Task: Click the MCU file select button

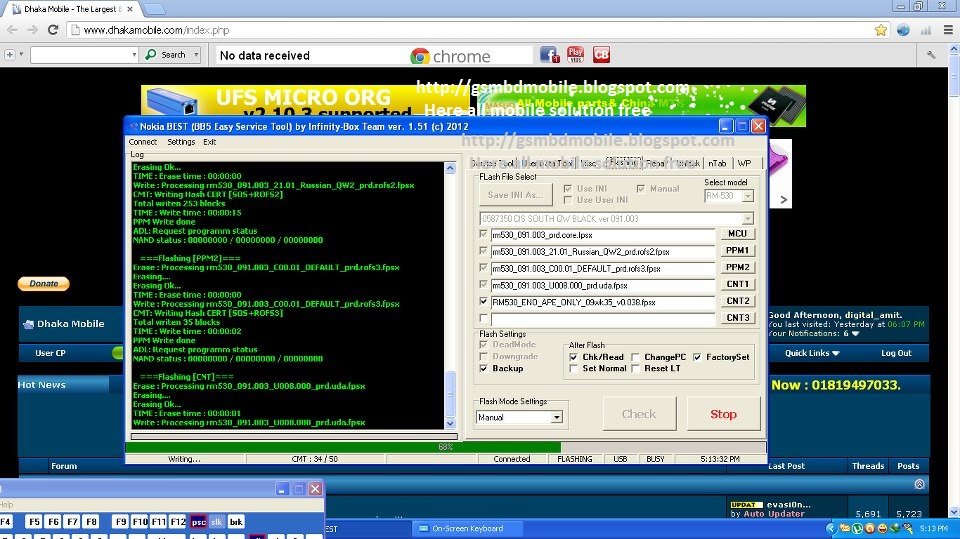Action: pyautogui.click(x=737, y=233)
